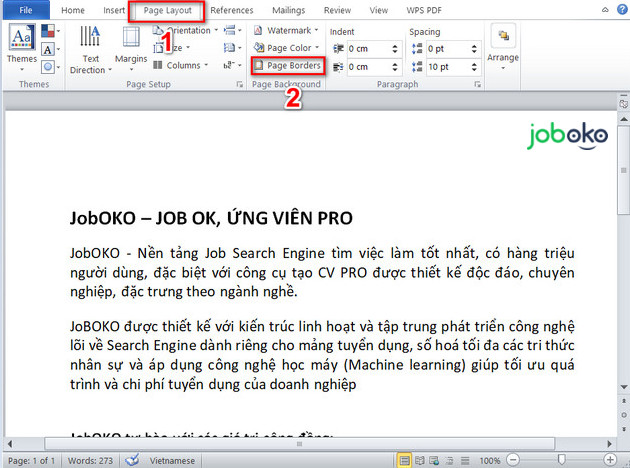Open the Breaks dropdown icon
Screen dimensions: 630x468
pos(233,30)
